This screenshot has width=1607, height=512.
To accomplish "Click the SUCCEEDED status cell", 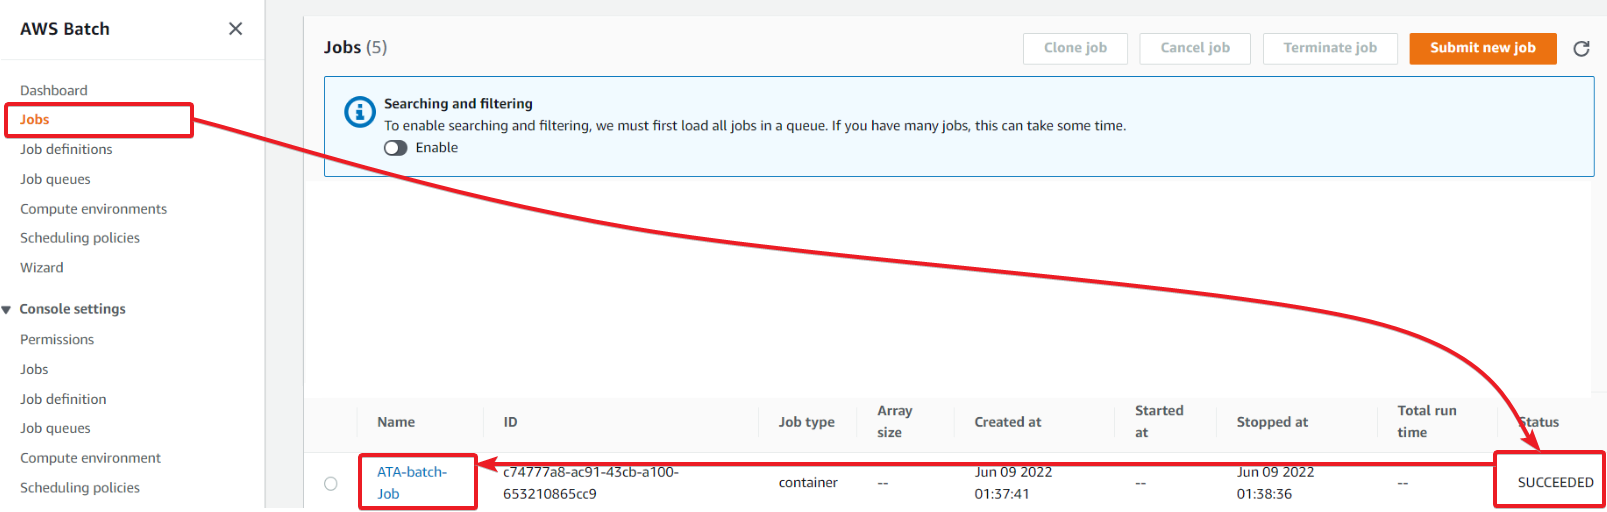I will click(1556, 483).
